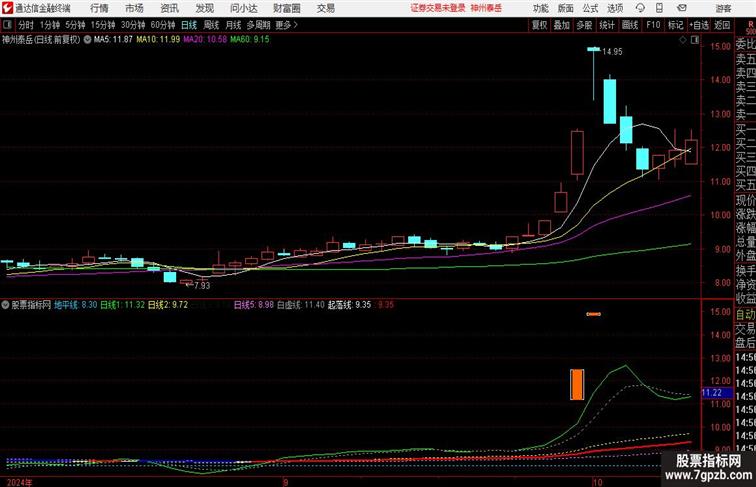Select the 周线 weekly period
Viewport: 756px width, 487px height.
[x=211, y=25]
